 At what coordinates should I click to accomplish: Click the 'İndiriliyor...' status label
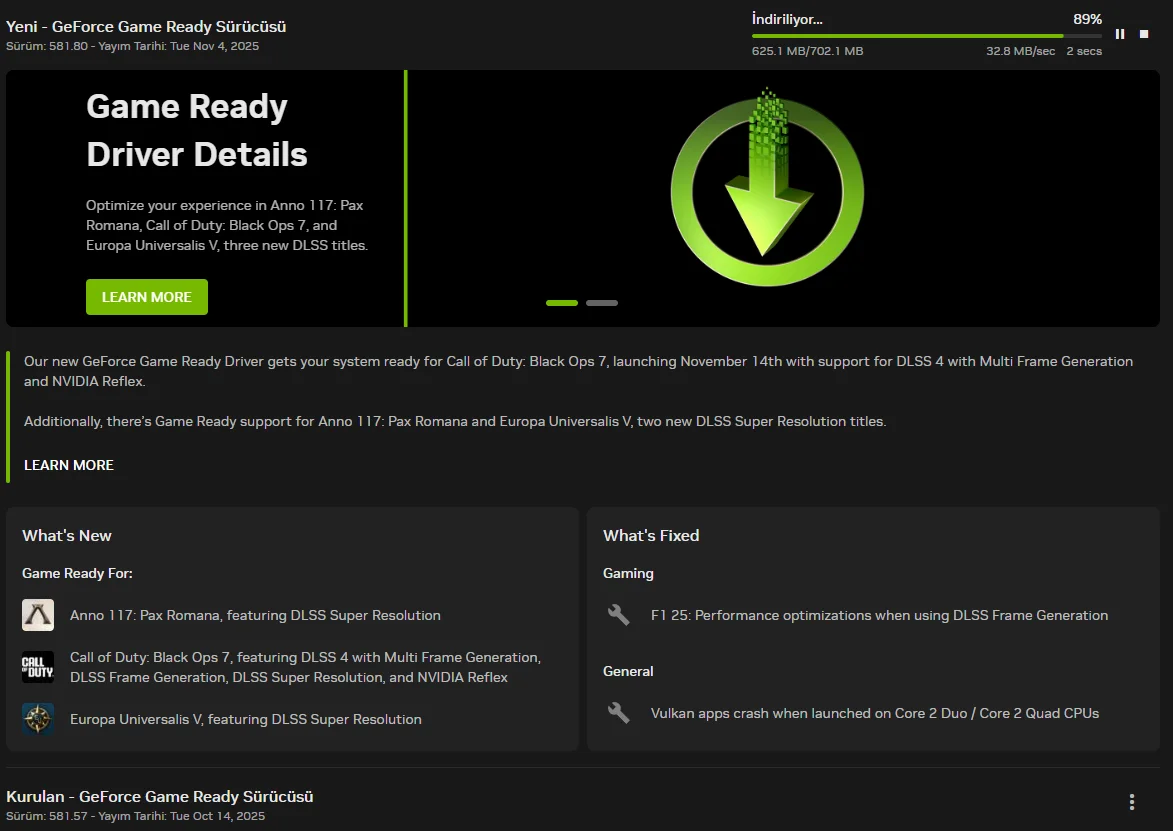(x=787, y=19)
